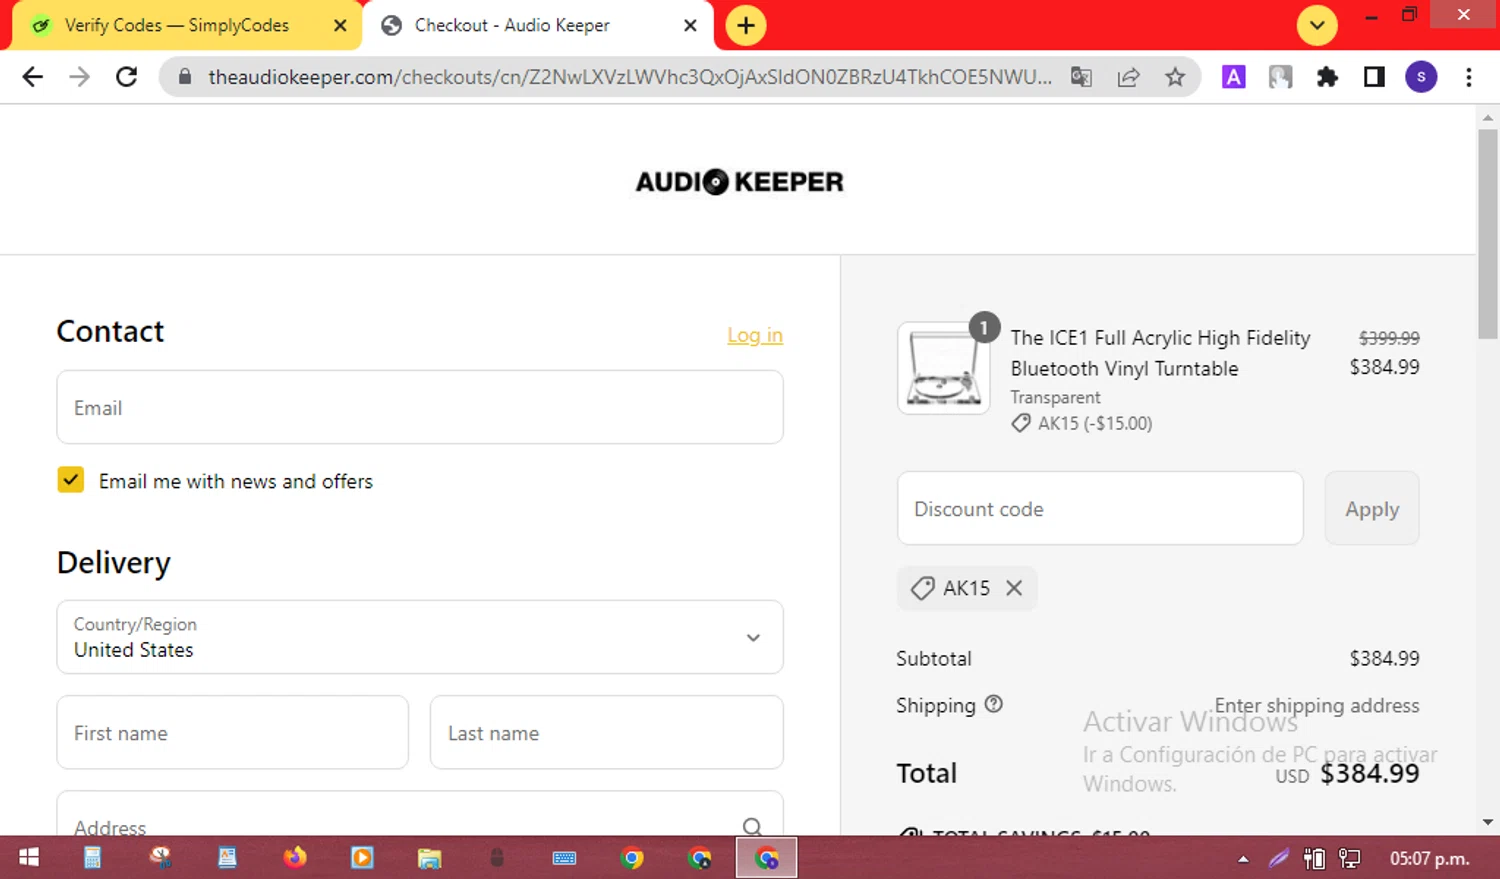Open the Windows Start menu
Image resolution: width=1500 pixels, height=879 pixels.
[x=28, y=858]
